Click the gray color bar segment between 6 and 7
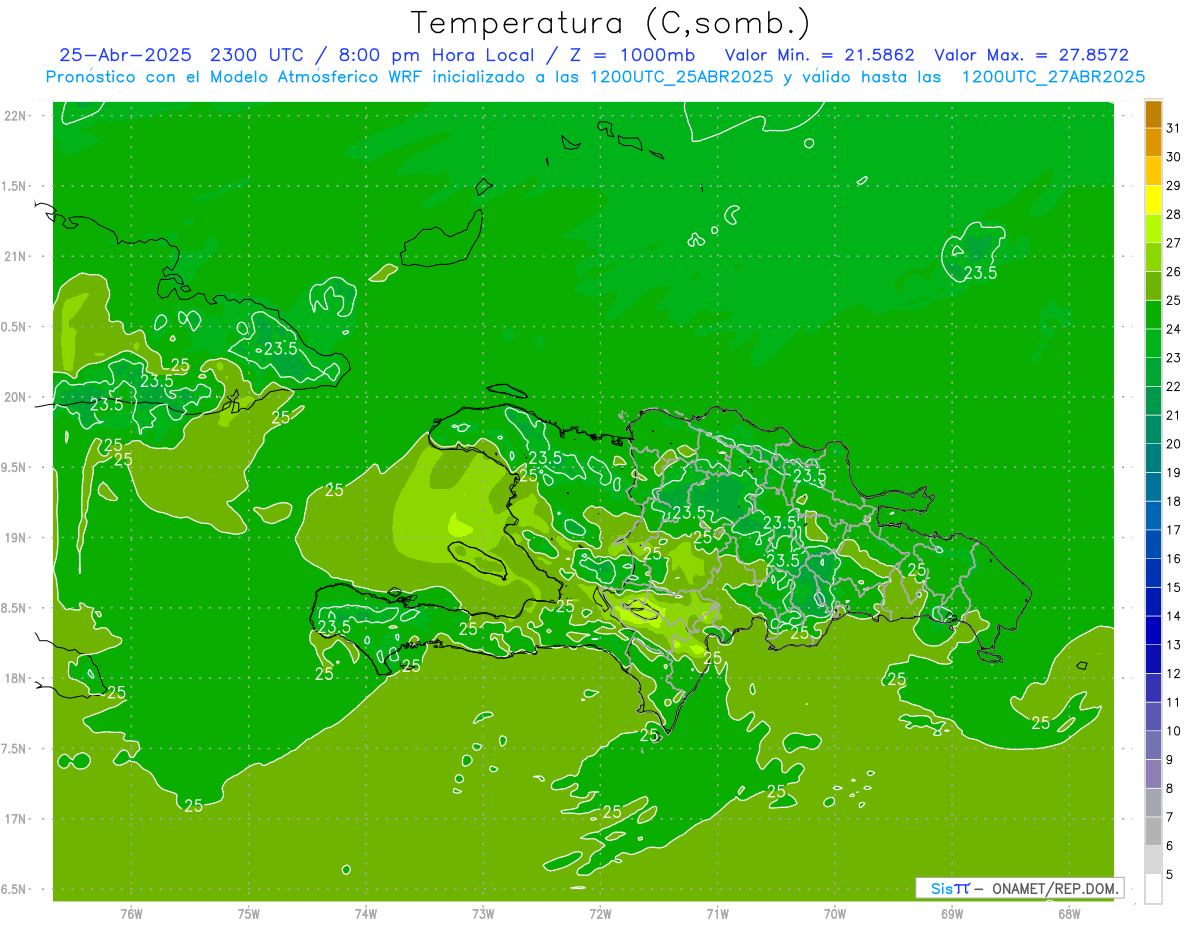The height and width of the screenshot is (927, 1200). click(1153, 831)
